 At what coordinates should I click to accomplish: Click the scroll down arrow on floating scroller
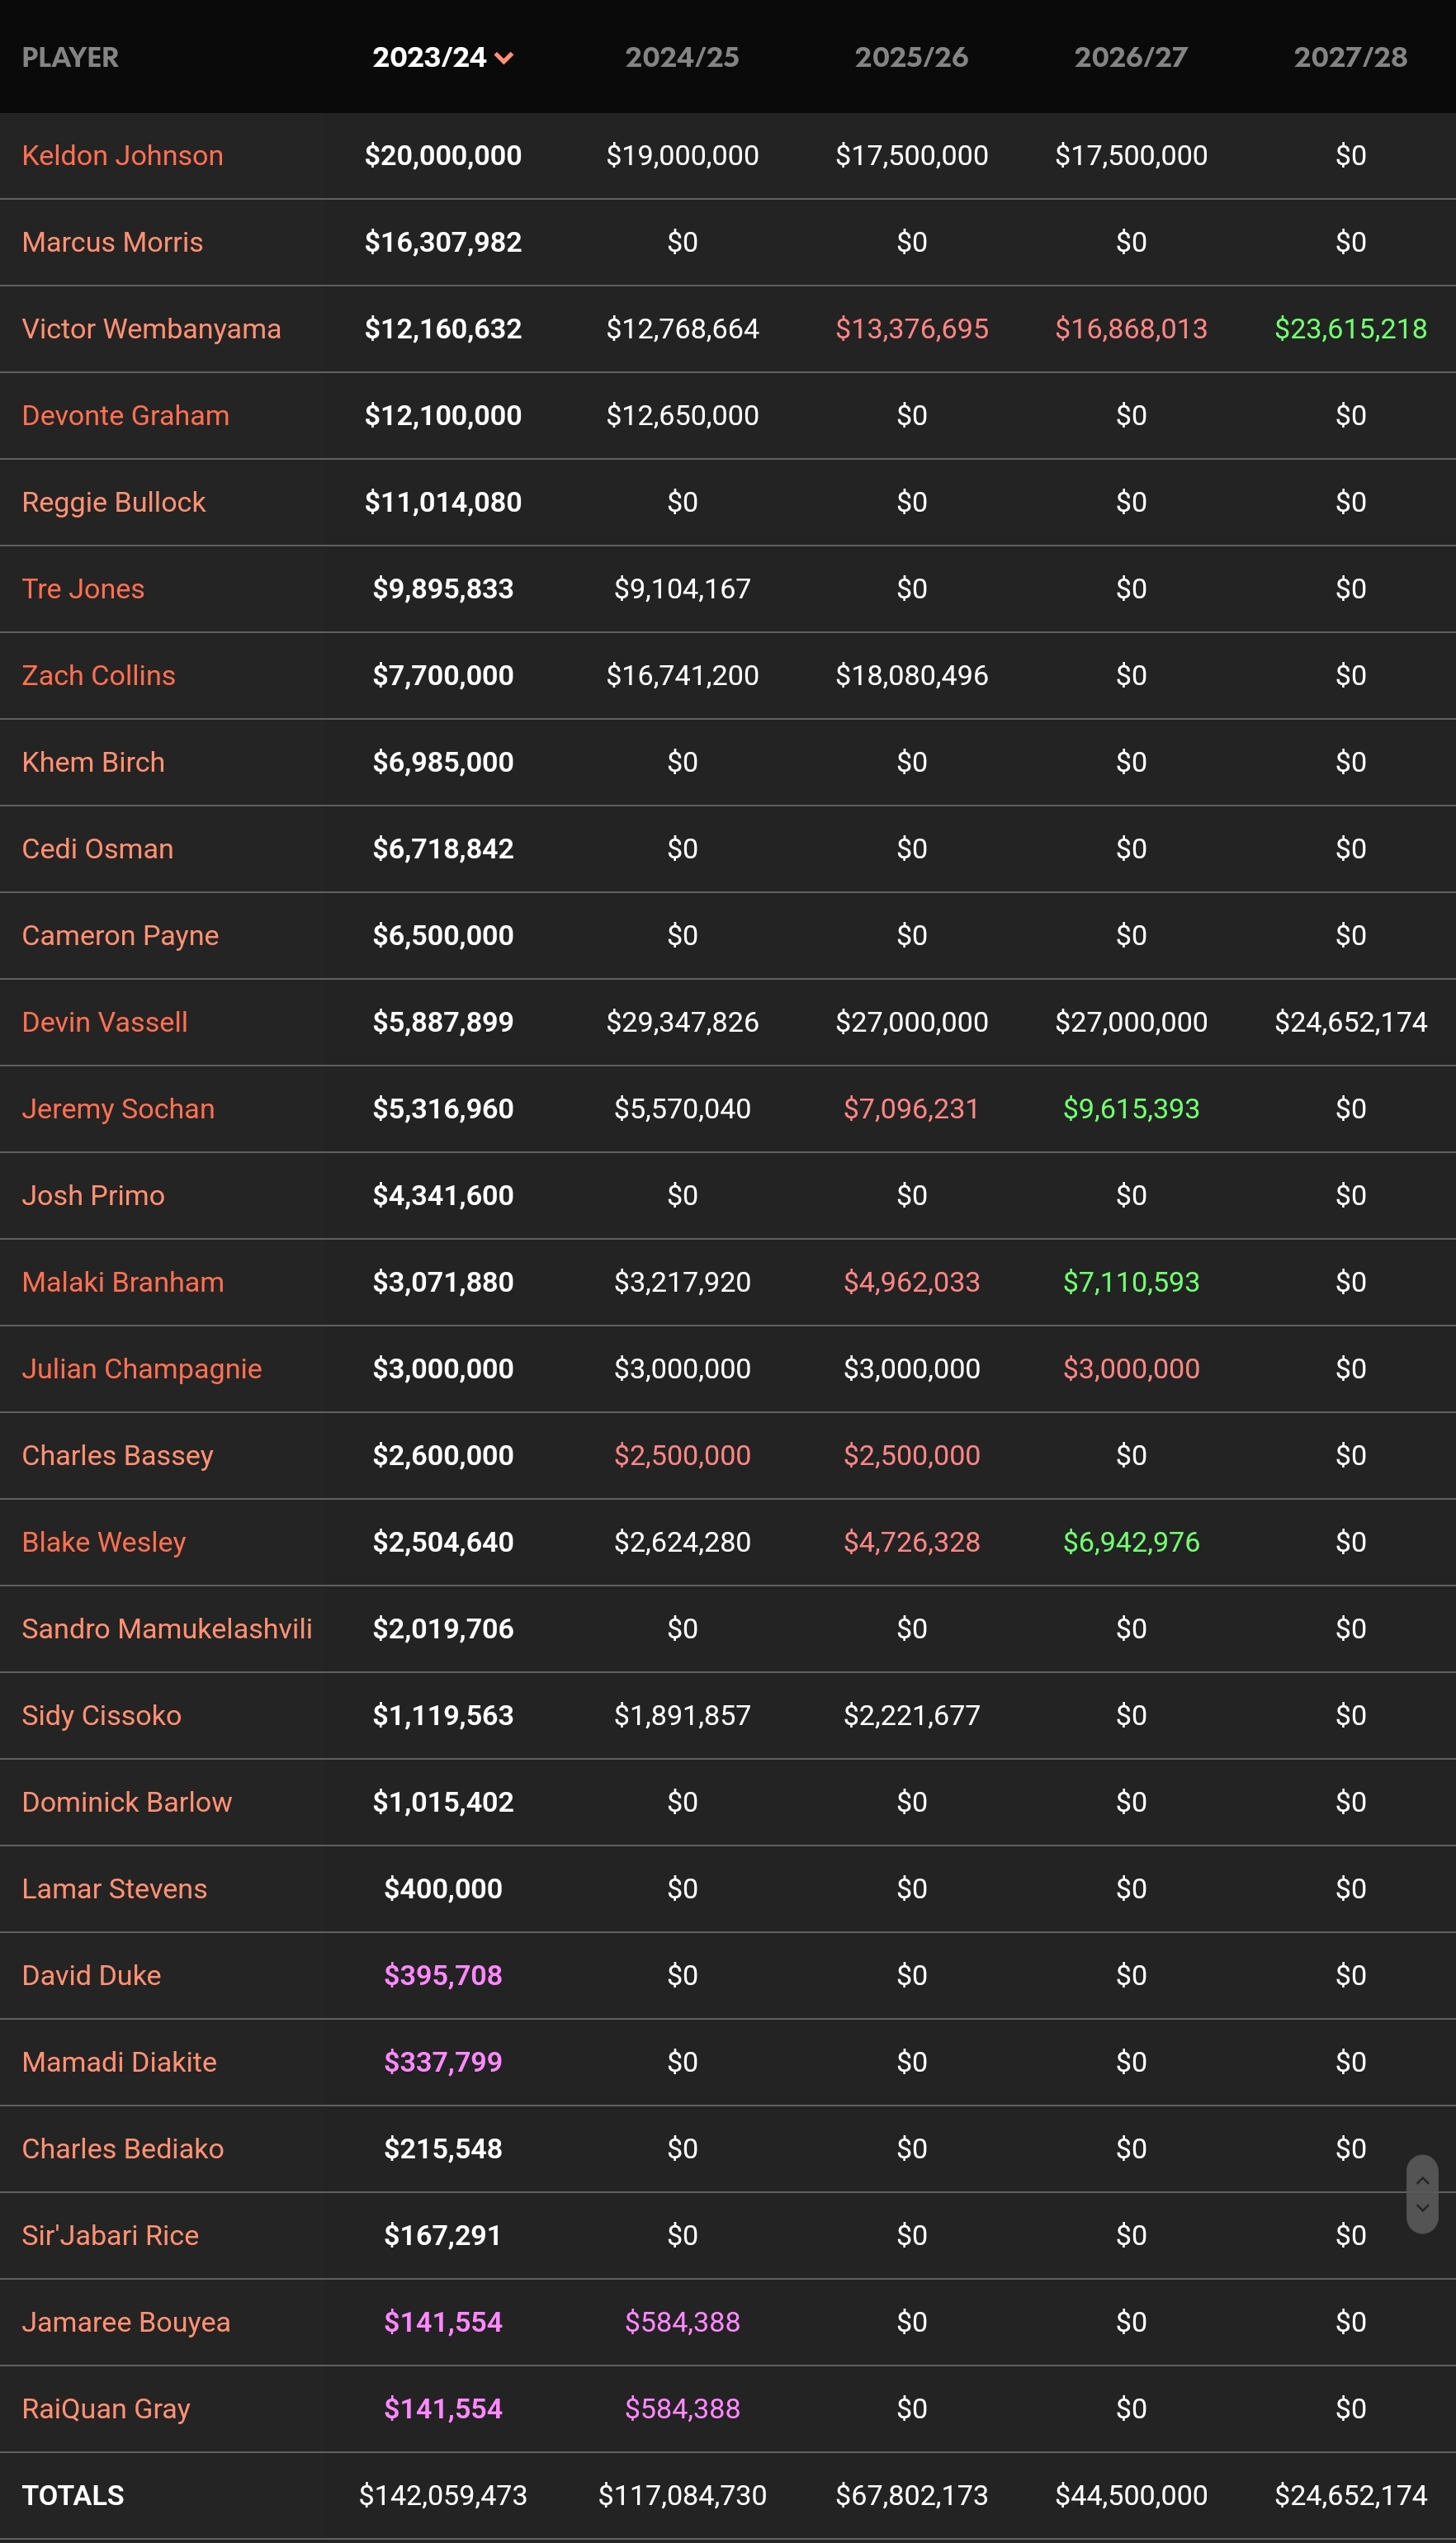(x=1421, y=2208)
